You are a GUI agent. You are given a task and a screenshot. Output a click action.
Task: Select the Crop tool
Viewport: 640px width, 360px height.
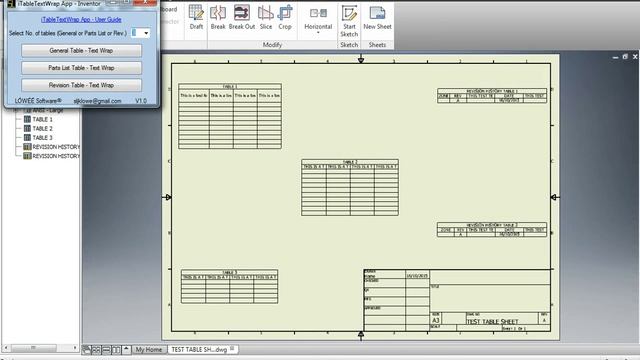point(285,18)
